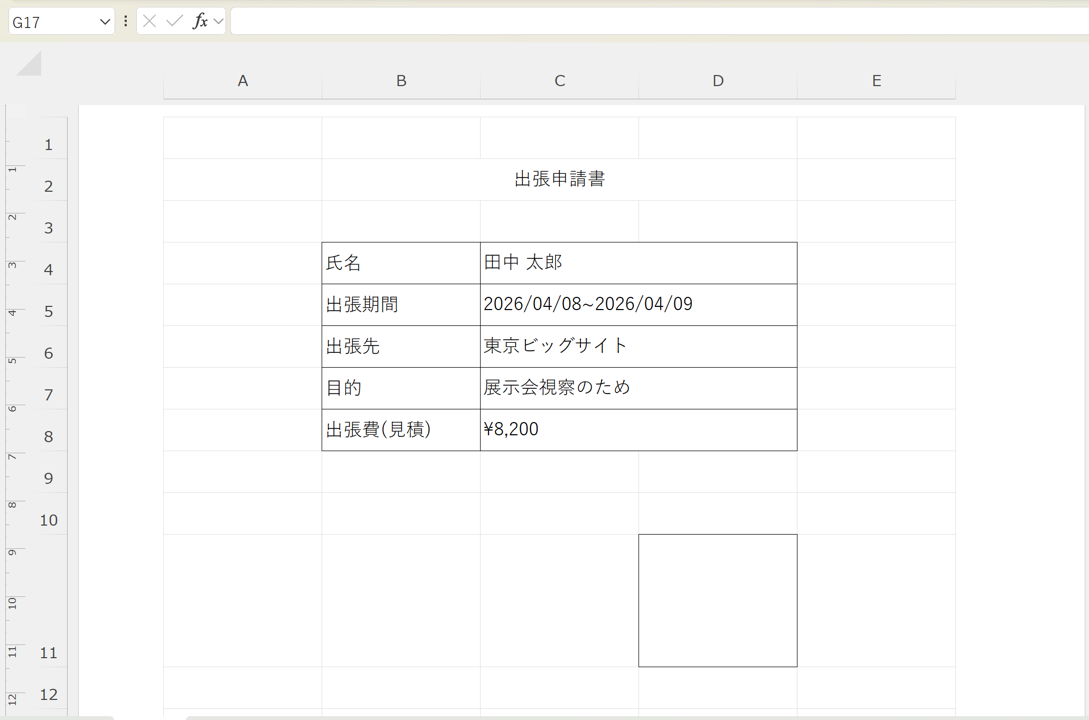Select column header E
The image size is (1089, 720).
(x=876, y=81)
